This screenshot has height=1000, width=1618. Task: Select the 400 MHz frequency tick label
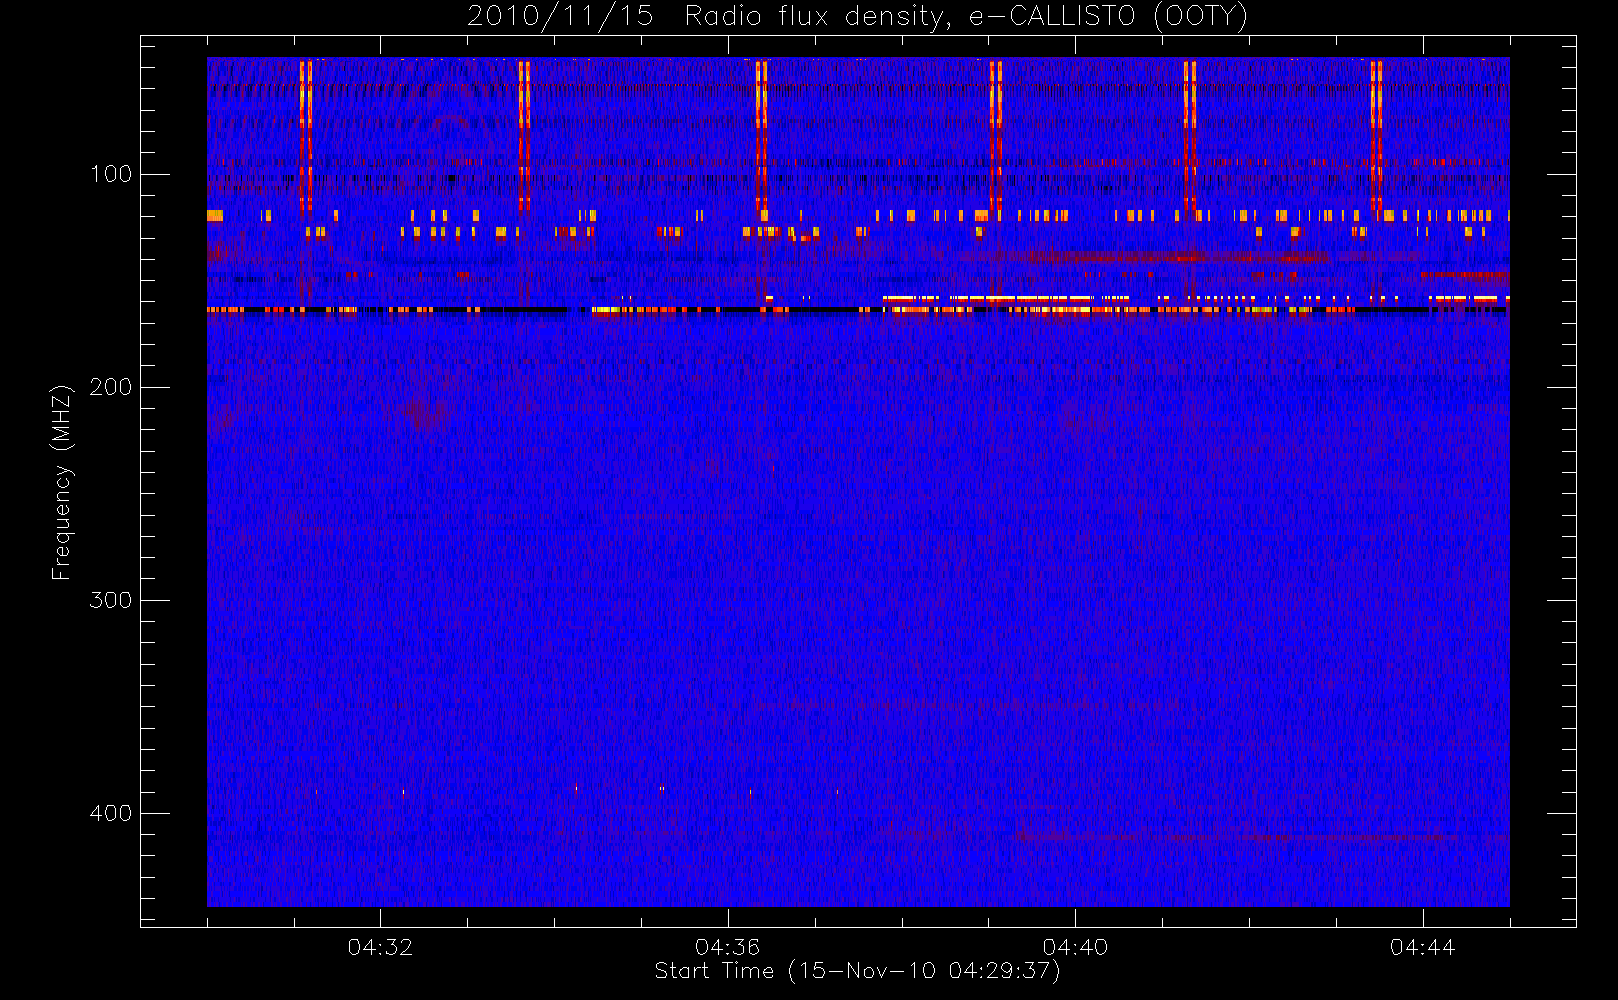pos(111,813)
